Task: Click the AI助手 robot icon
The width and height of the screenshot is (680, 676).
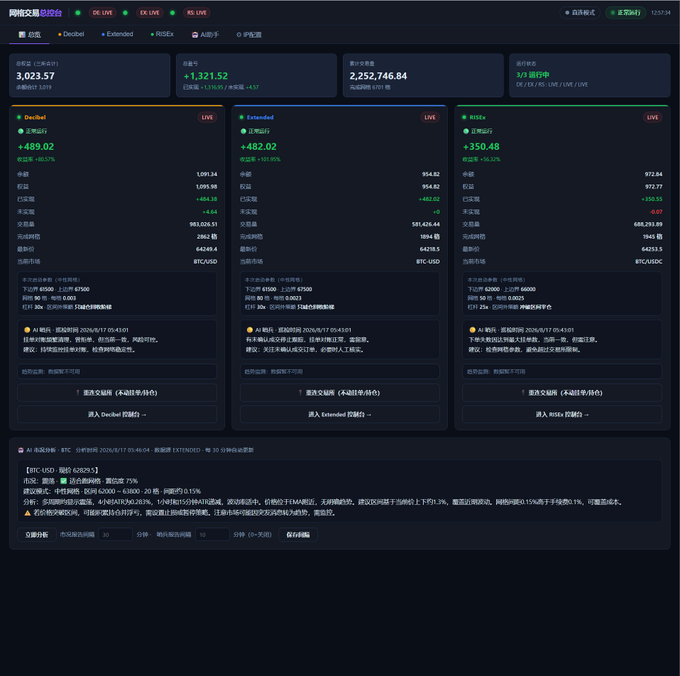Action: tap(195, 35)
